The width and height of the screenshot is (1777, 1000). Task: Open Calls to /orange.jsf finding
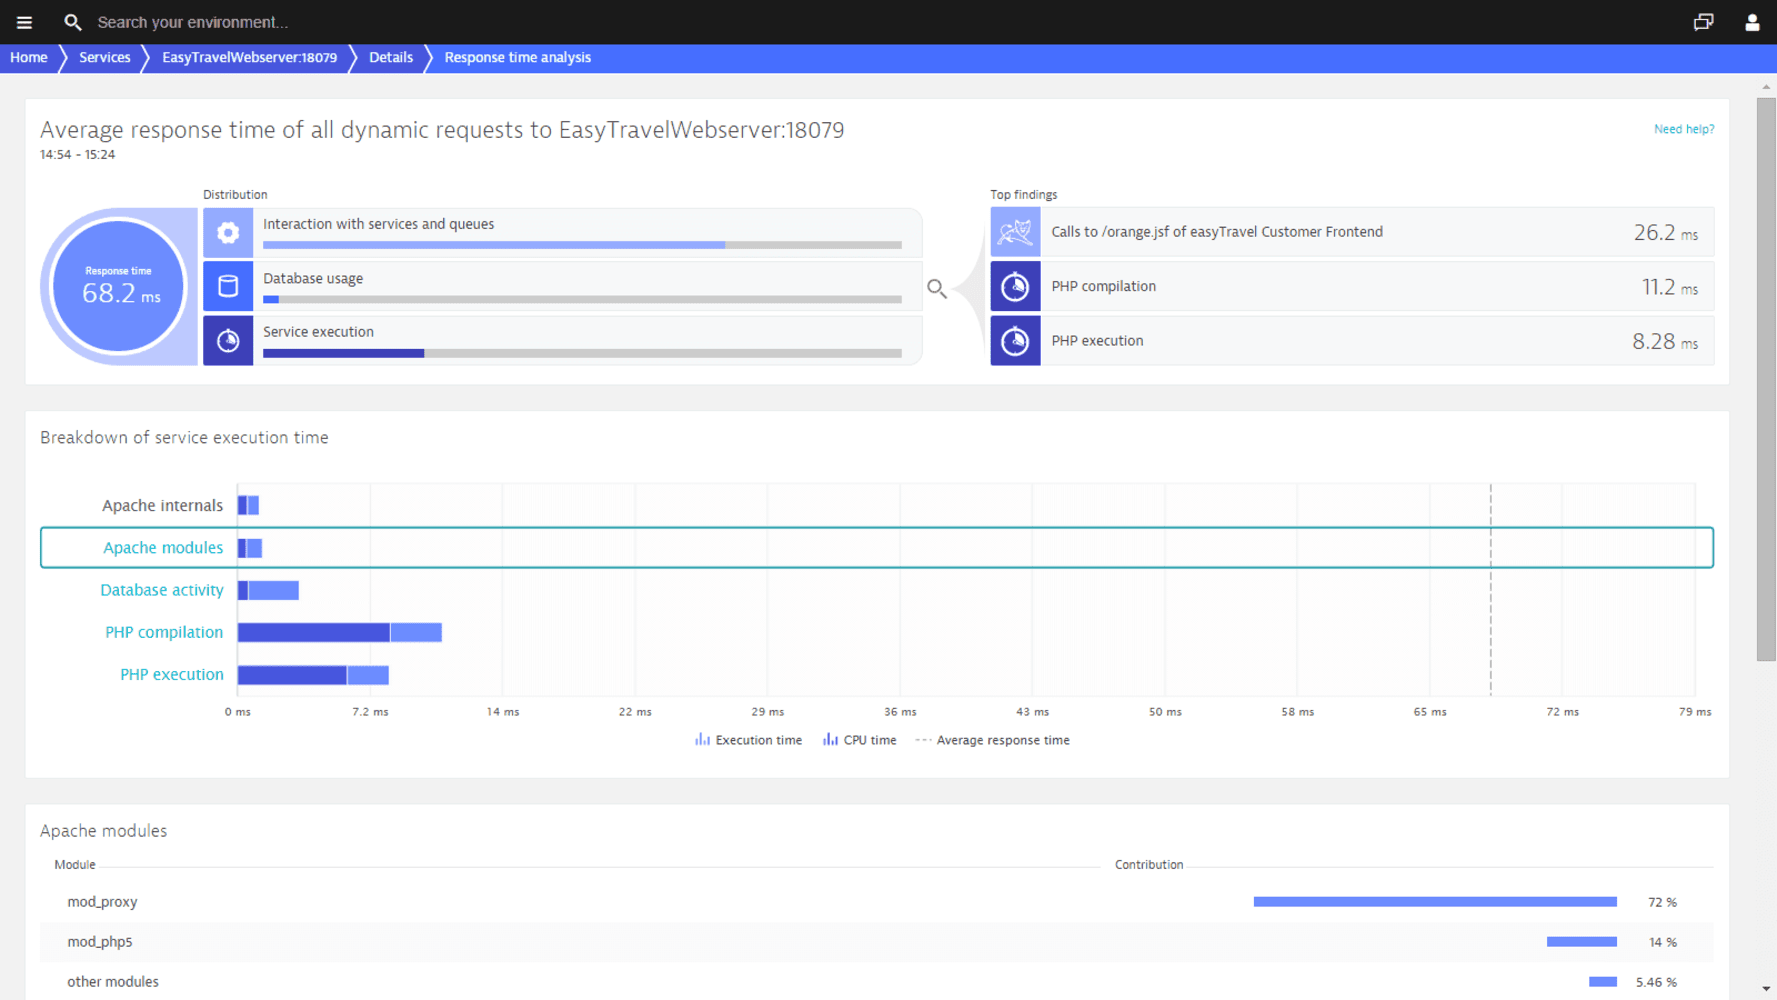pyautogui.click(x=1352, y=232)
